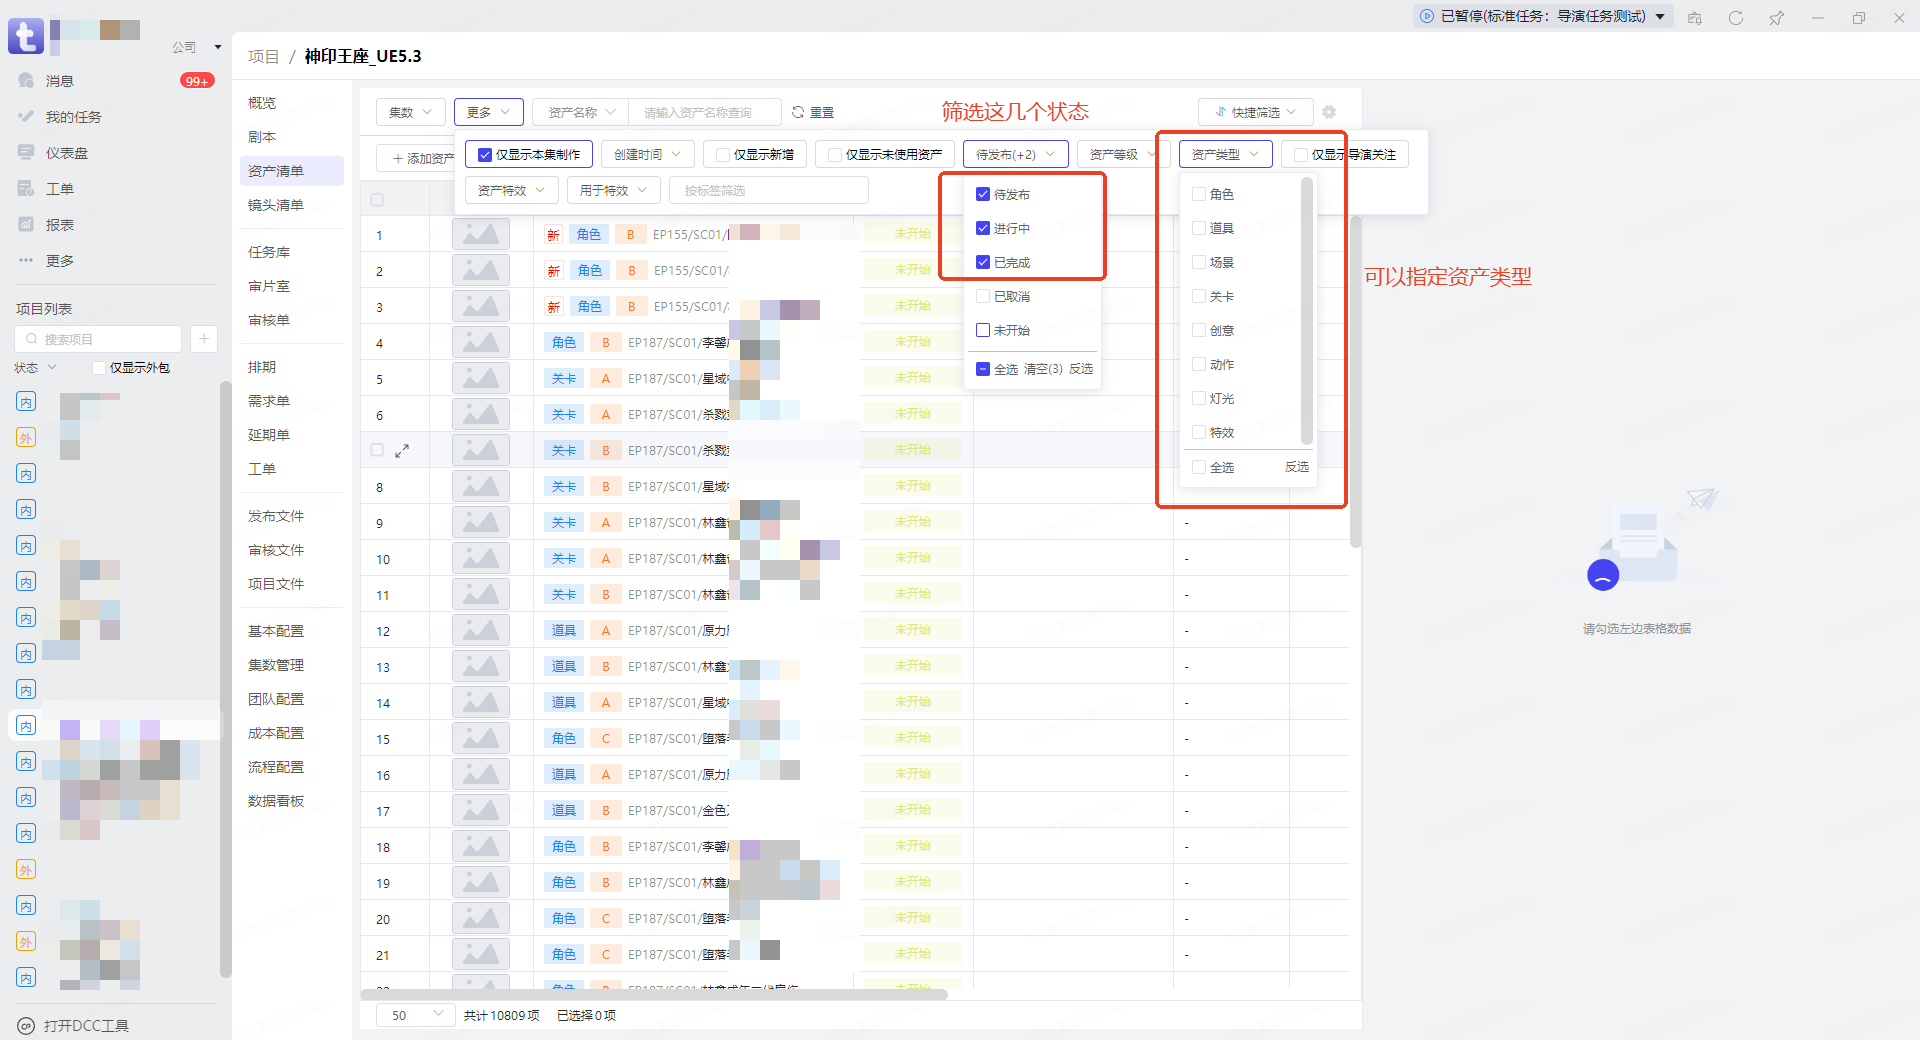Viewport: 1920px width, 1040px height.
Task: Click the 重置 reset icon button
Action: [798, 112]
